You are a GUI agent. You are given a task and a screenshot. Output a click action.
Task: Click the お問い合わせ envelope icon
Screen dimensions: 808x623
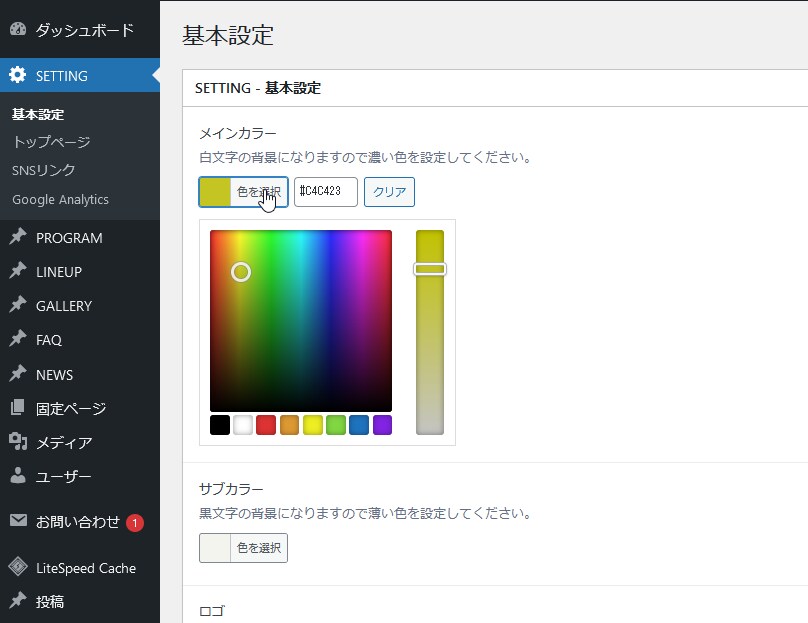pos(18,520)
